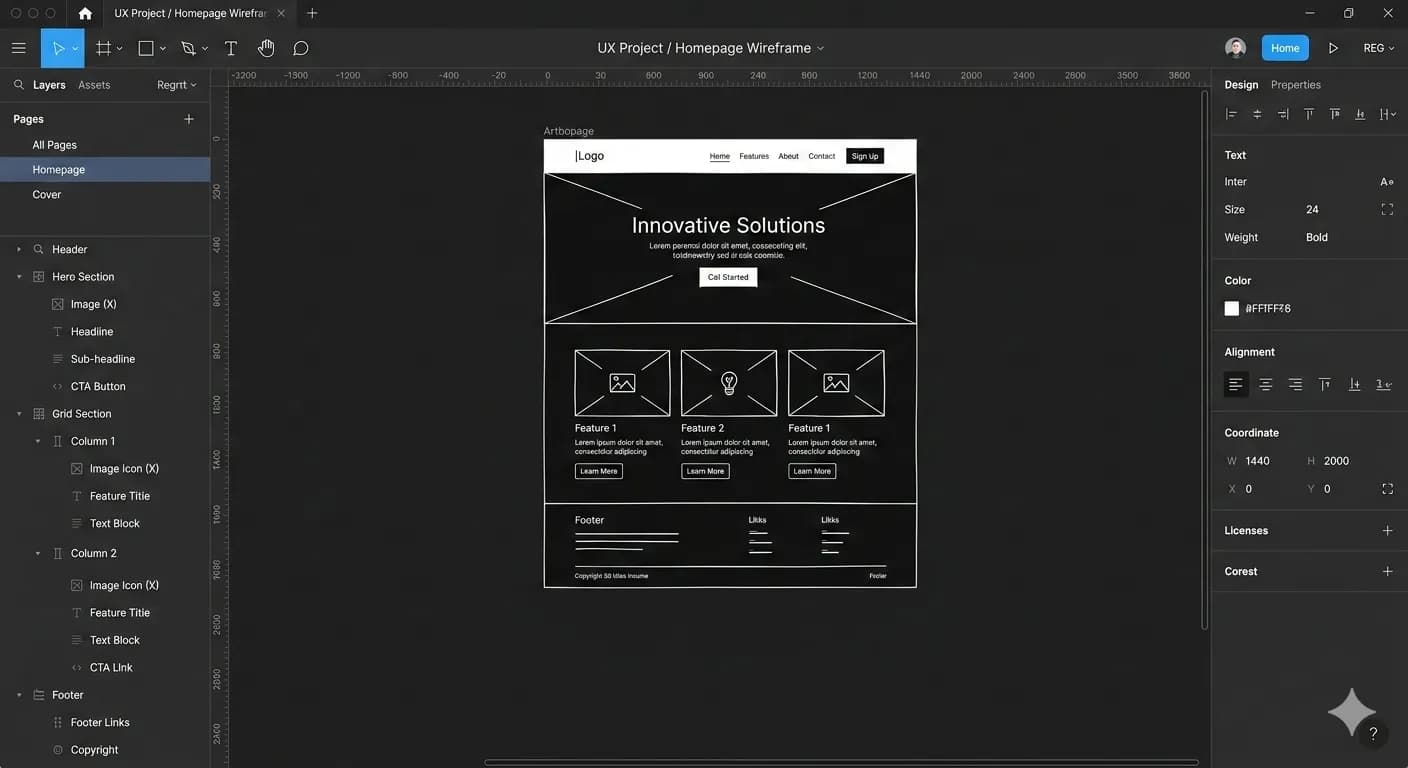Enable center horizontal alignment for text
Image resolution: width=1408 pixels, height=768 pixels.
(x=1265, y=384)
